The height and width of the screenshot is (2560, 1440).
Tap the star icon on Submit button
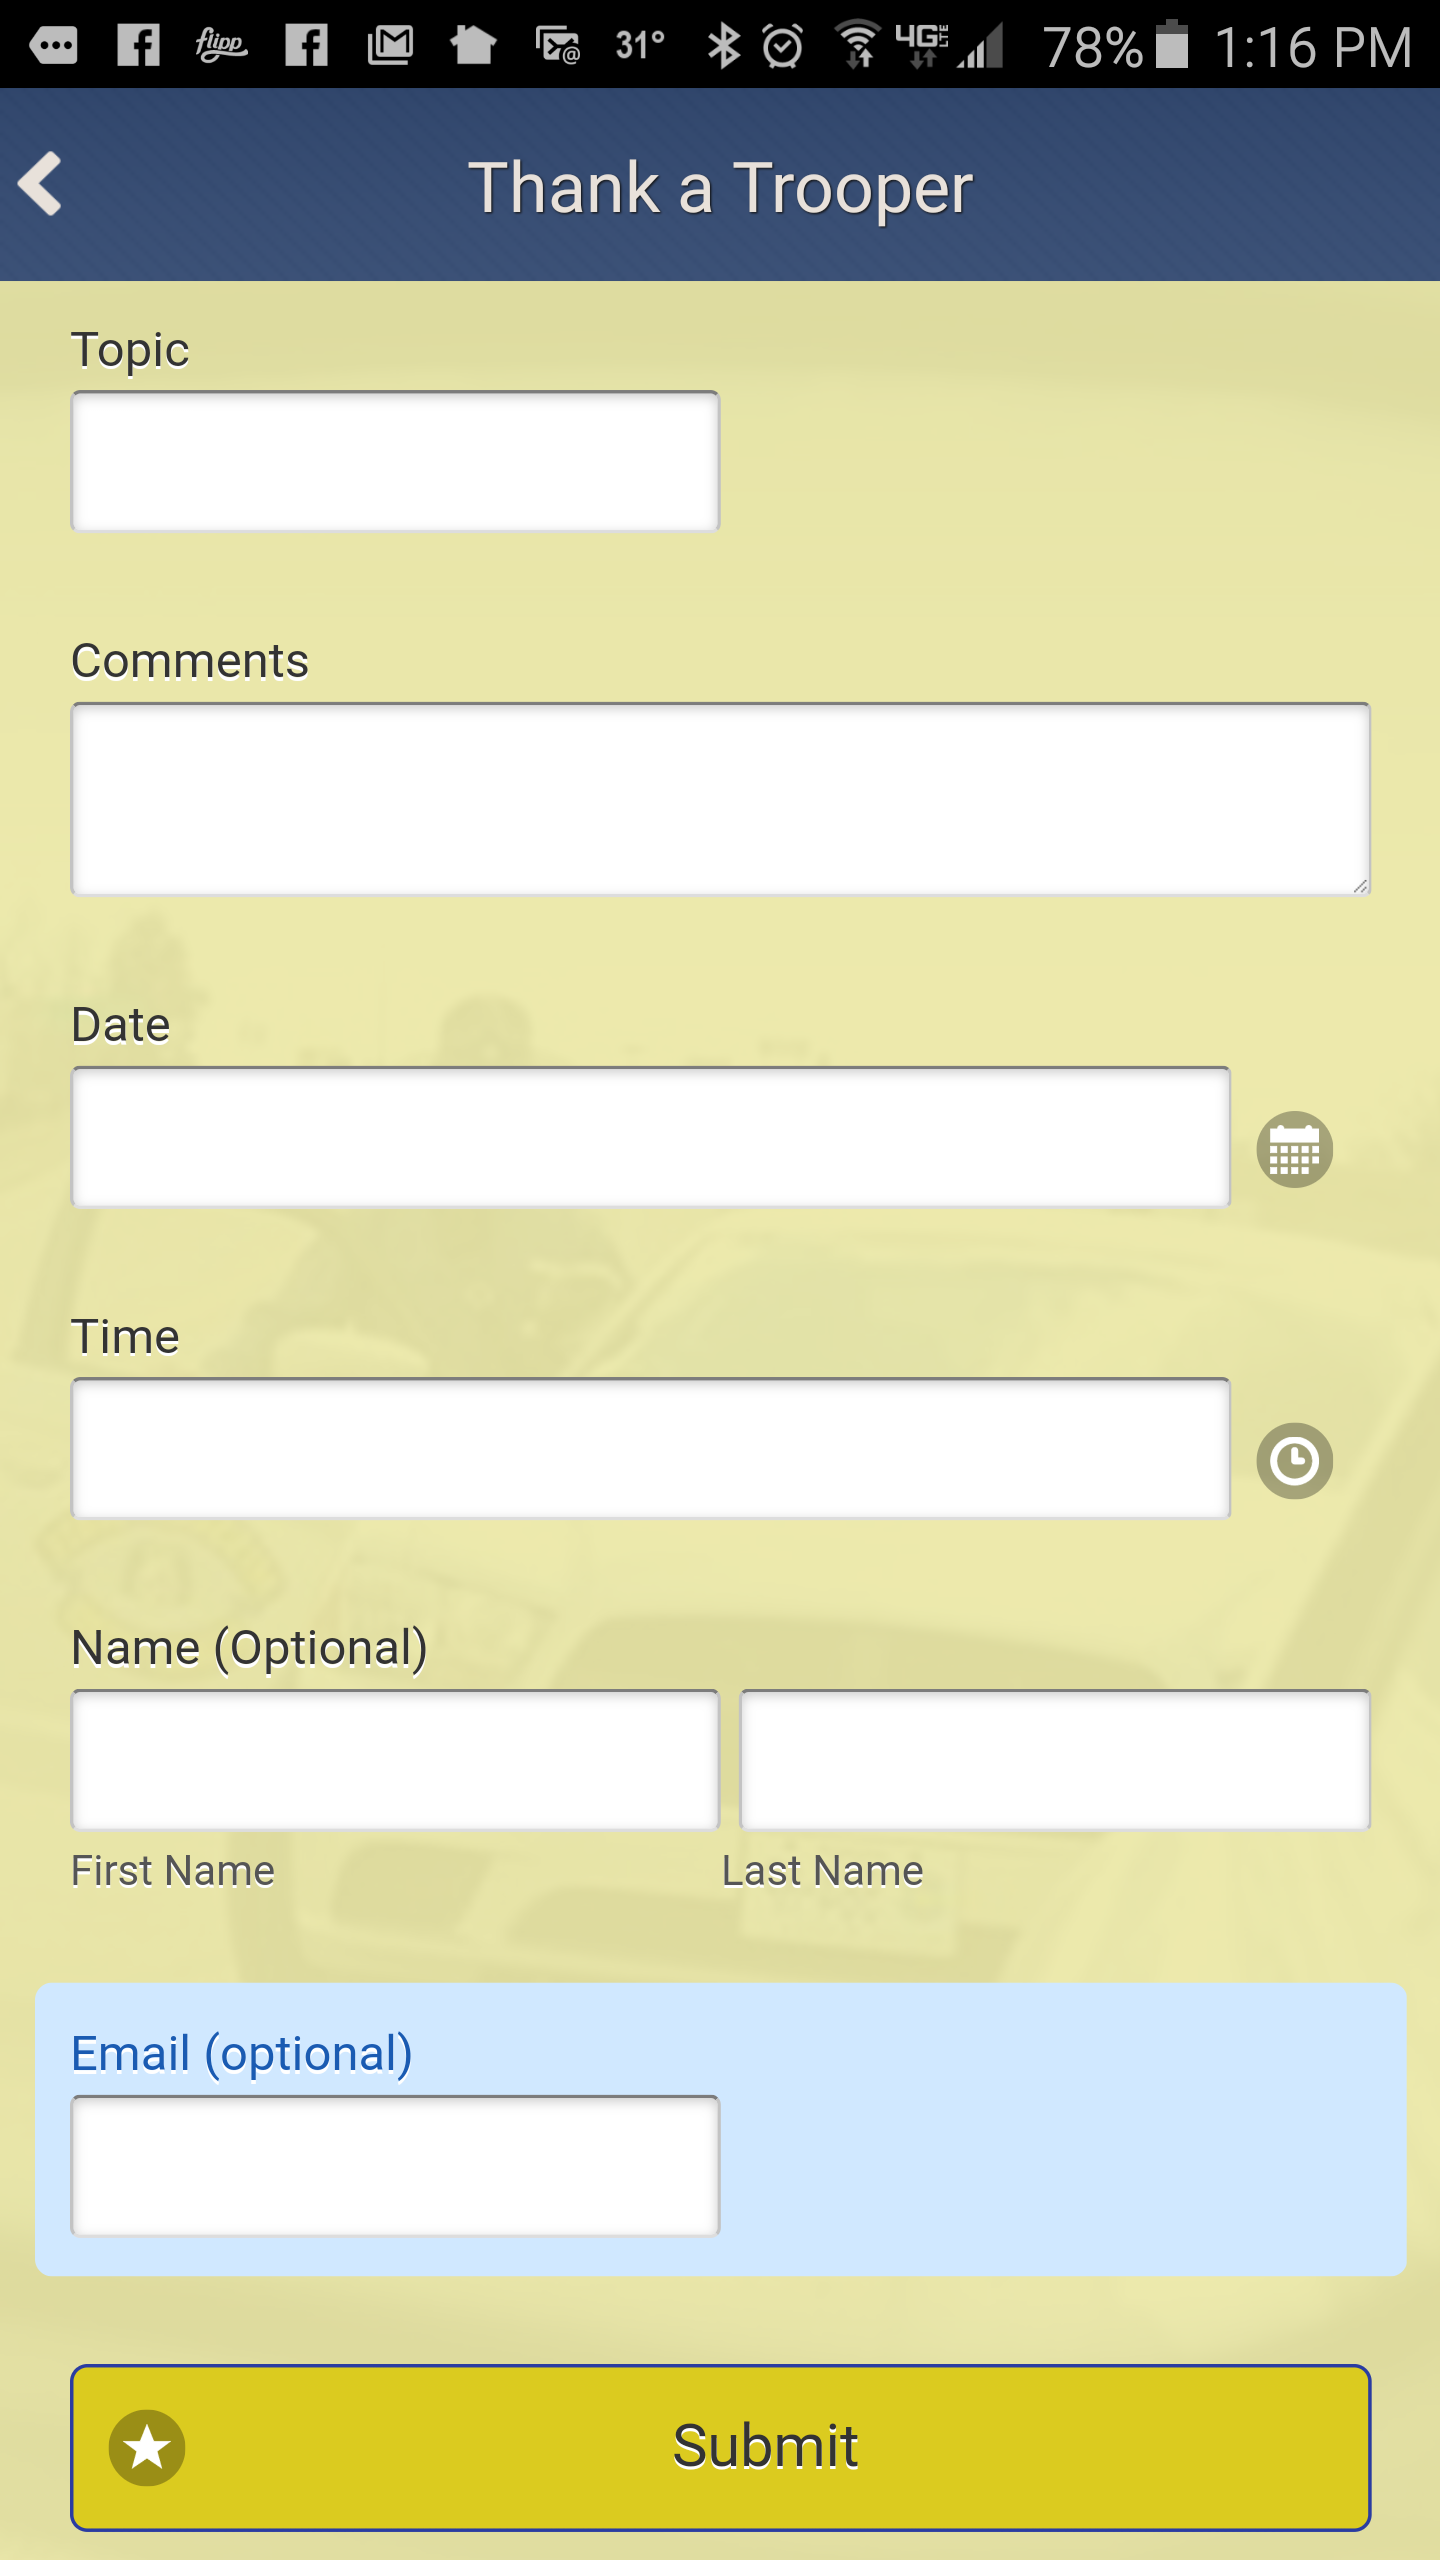pyautogui.click(x=147, y=2447)
